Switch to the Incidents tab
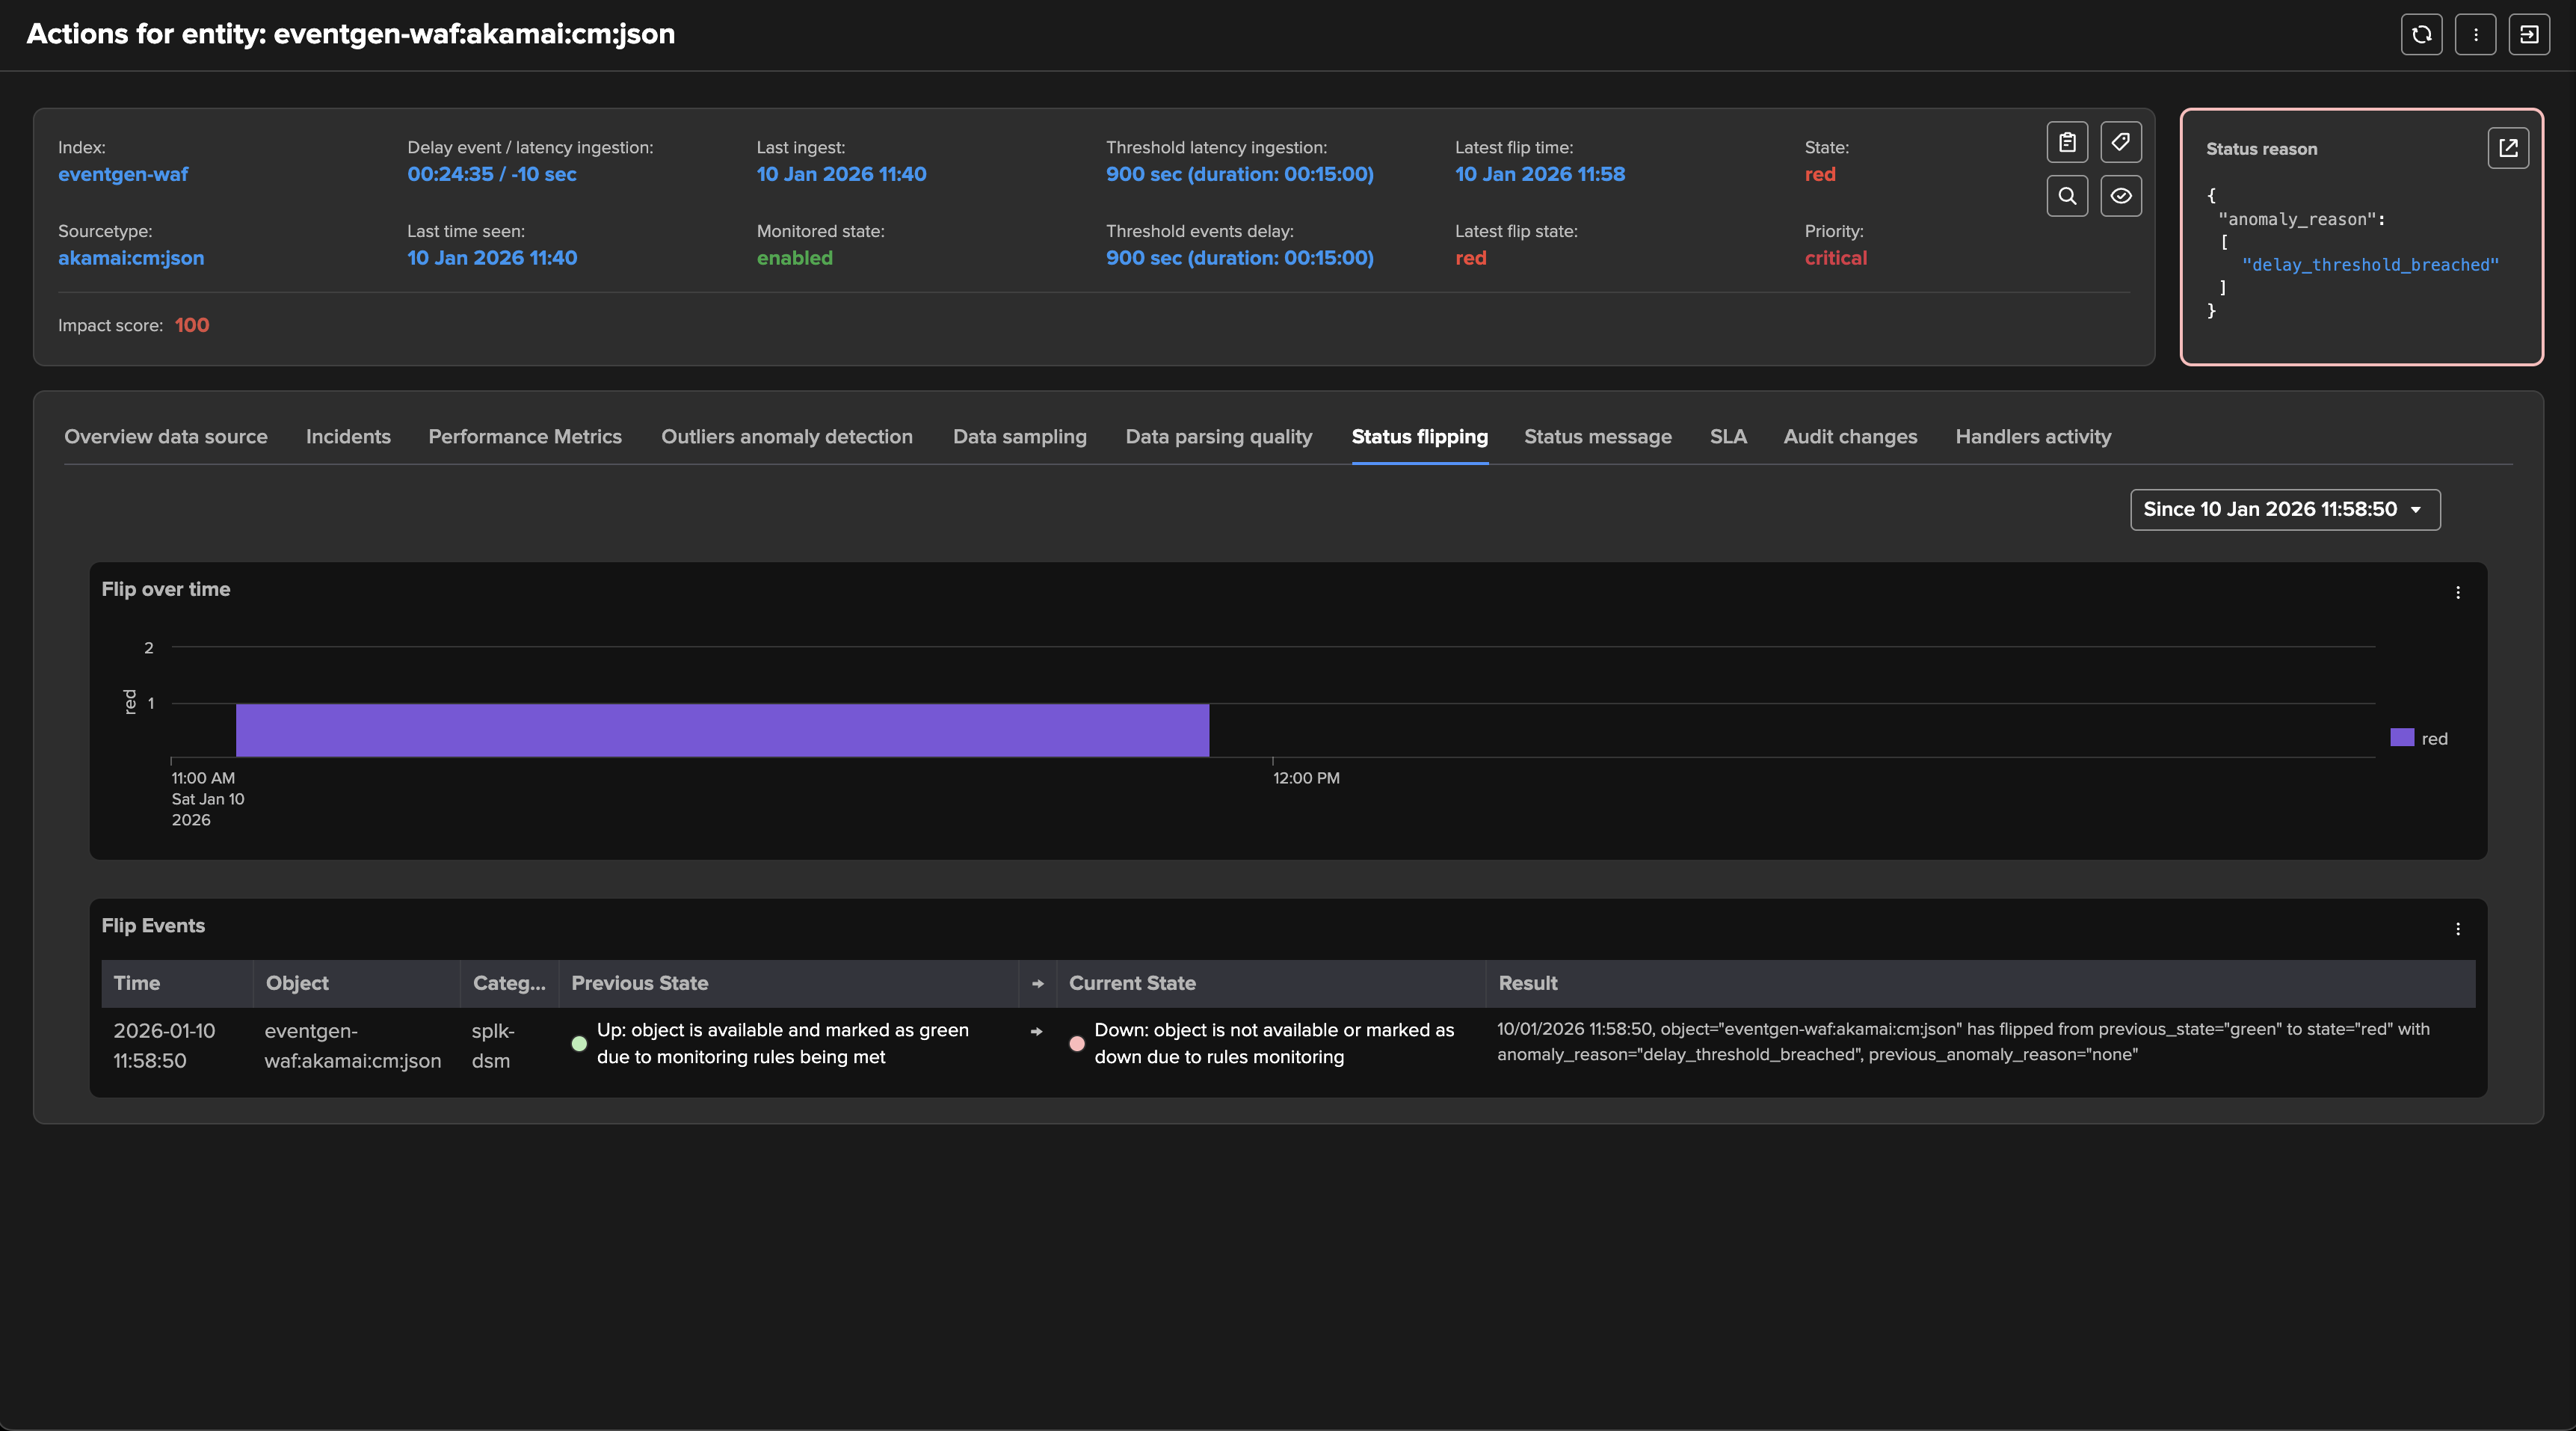2576x1431 pixels. point(348,437)
